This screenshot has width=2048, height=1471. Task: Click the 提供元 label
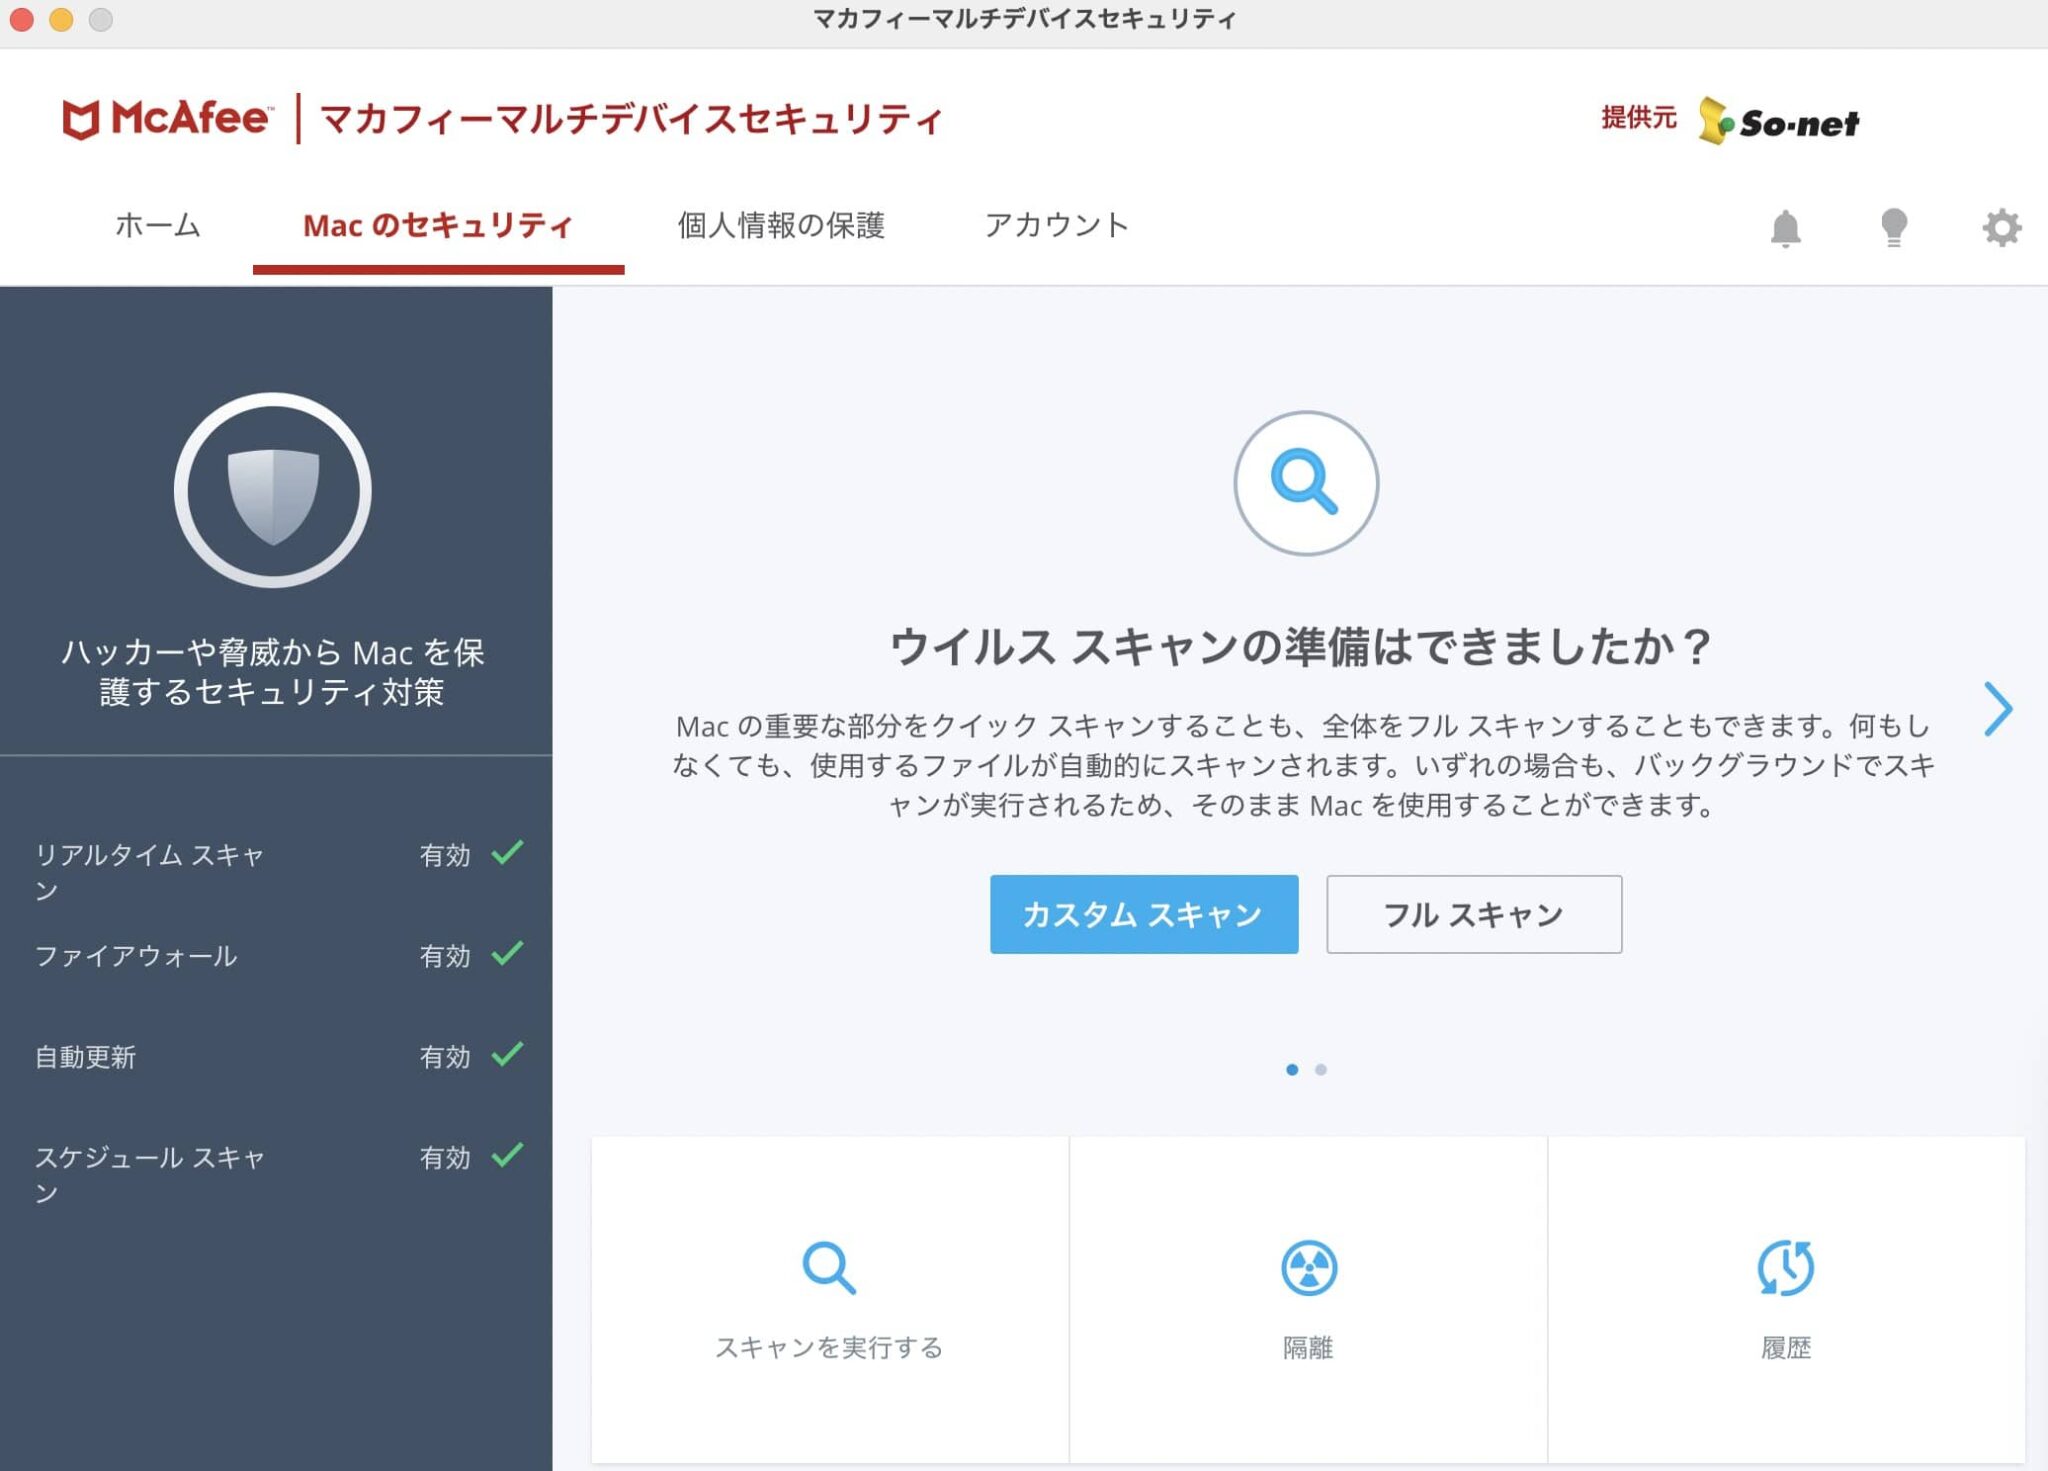[x=1638, y=118]
